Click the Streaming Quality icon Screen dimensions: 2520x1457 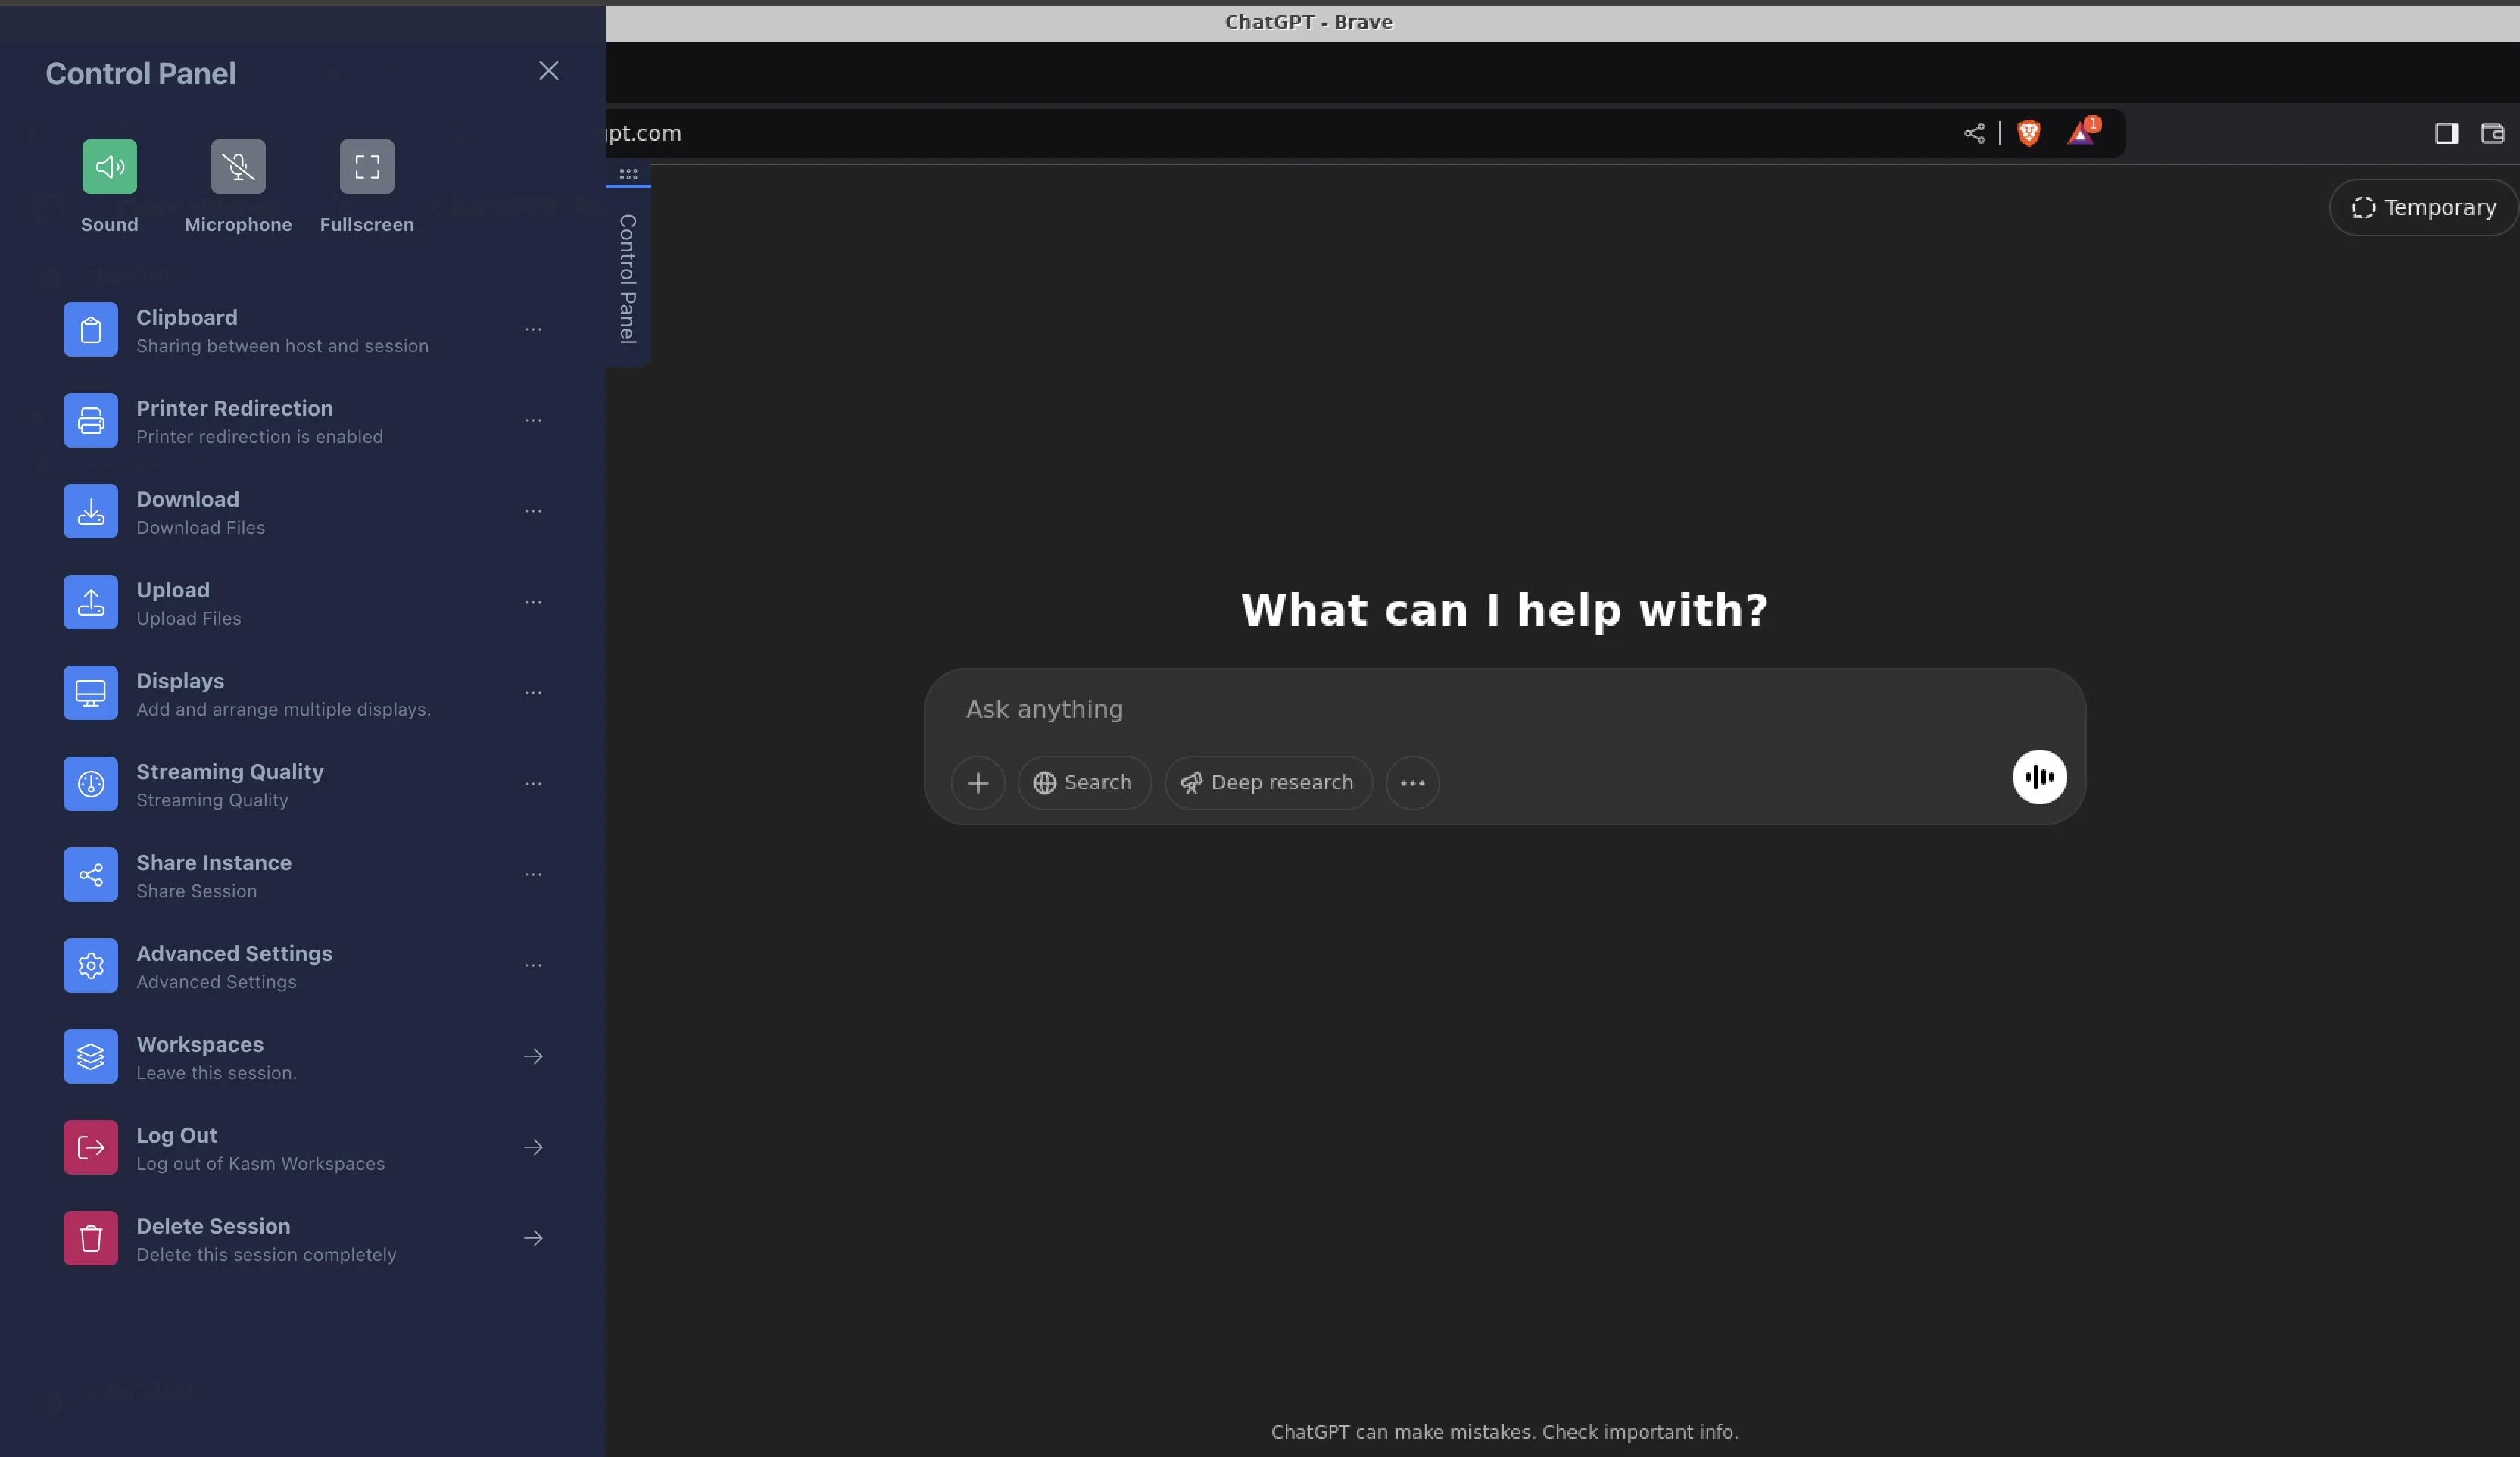click(x=91, y=784)
